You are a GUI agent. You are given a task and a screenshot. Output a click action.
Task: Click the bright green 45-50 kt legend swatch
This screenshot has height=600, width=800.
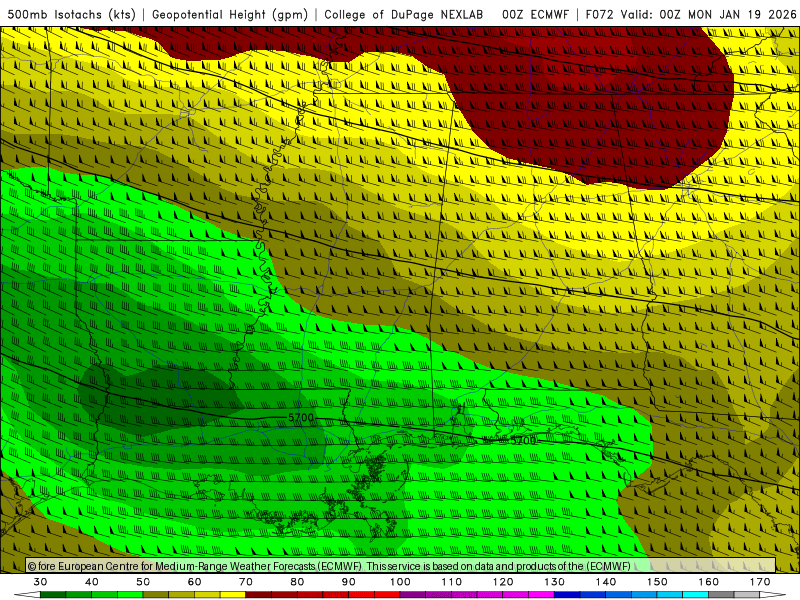(x=130, y=595)
